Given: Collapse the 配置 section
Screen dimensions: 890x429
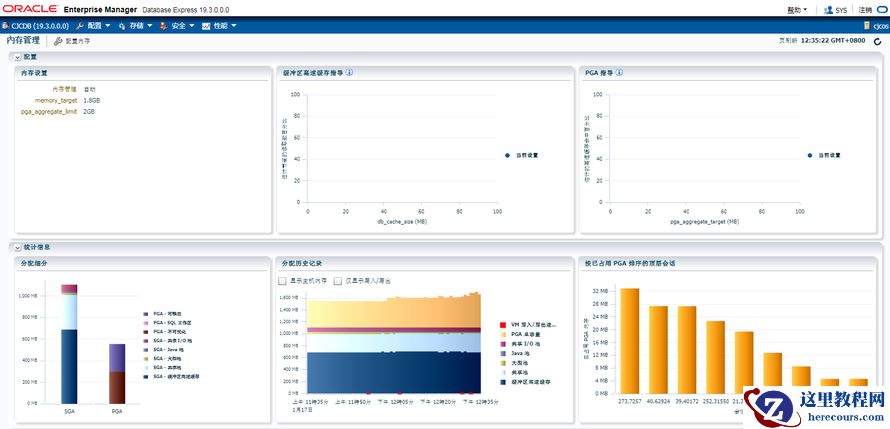Looking at the screenshot, I should point(18,57).
